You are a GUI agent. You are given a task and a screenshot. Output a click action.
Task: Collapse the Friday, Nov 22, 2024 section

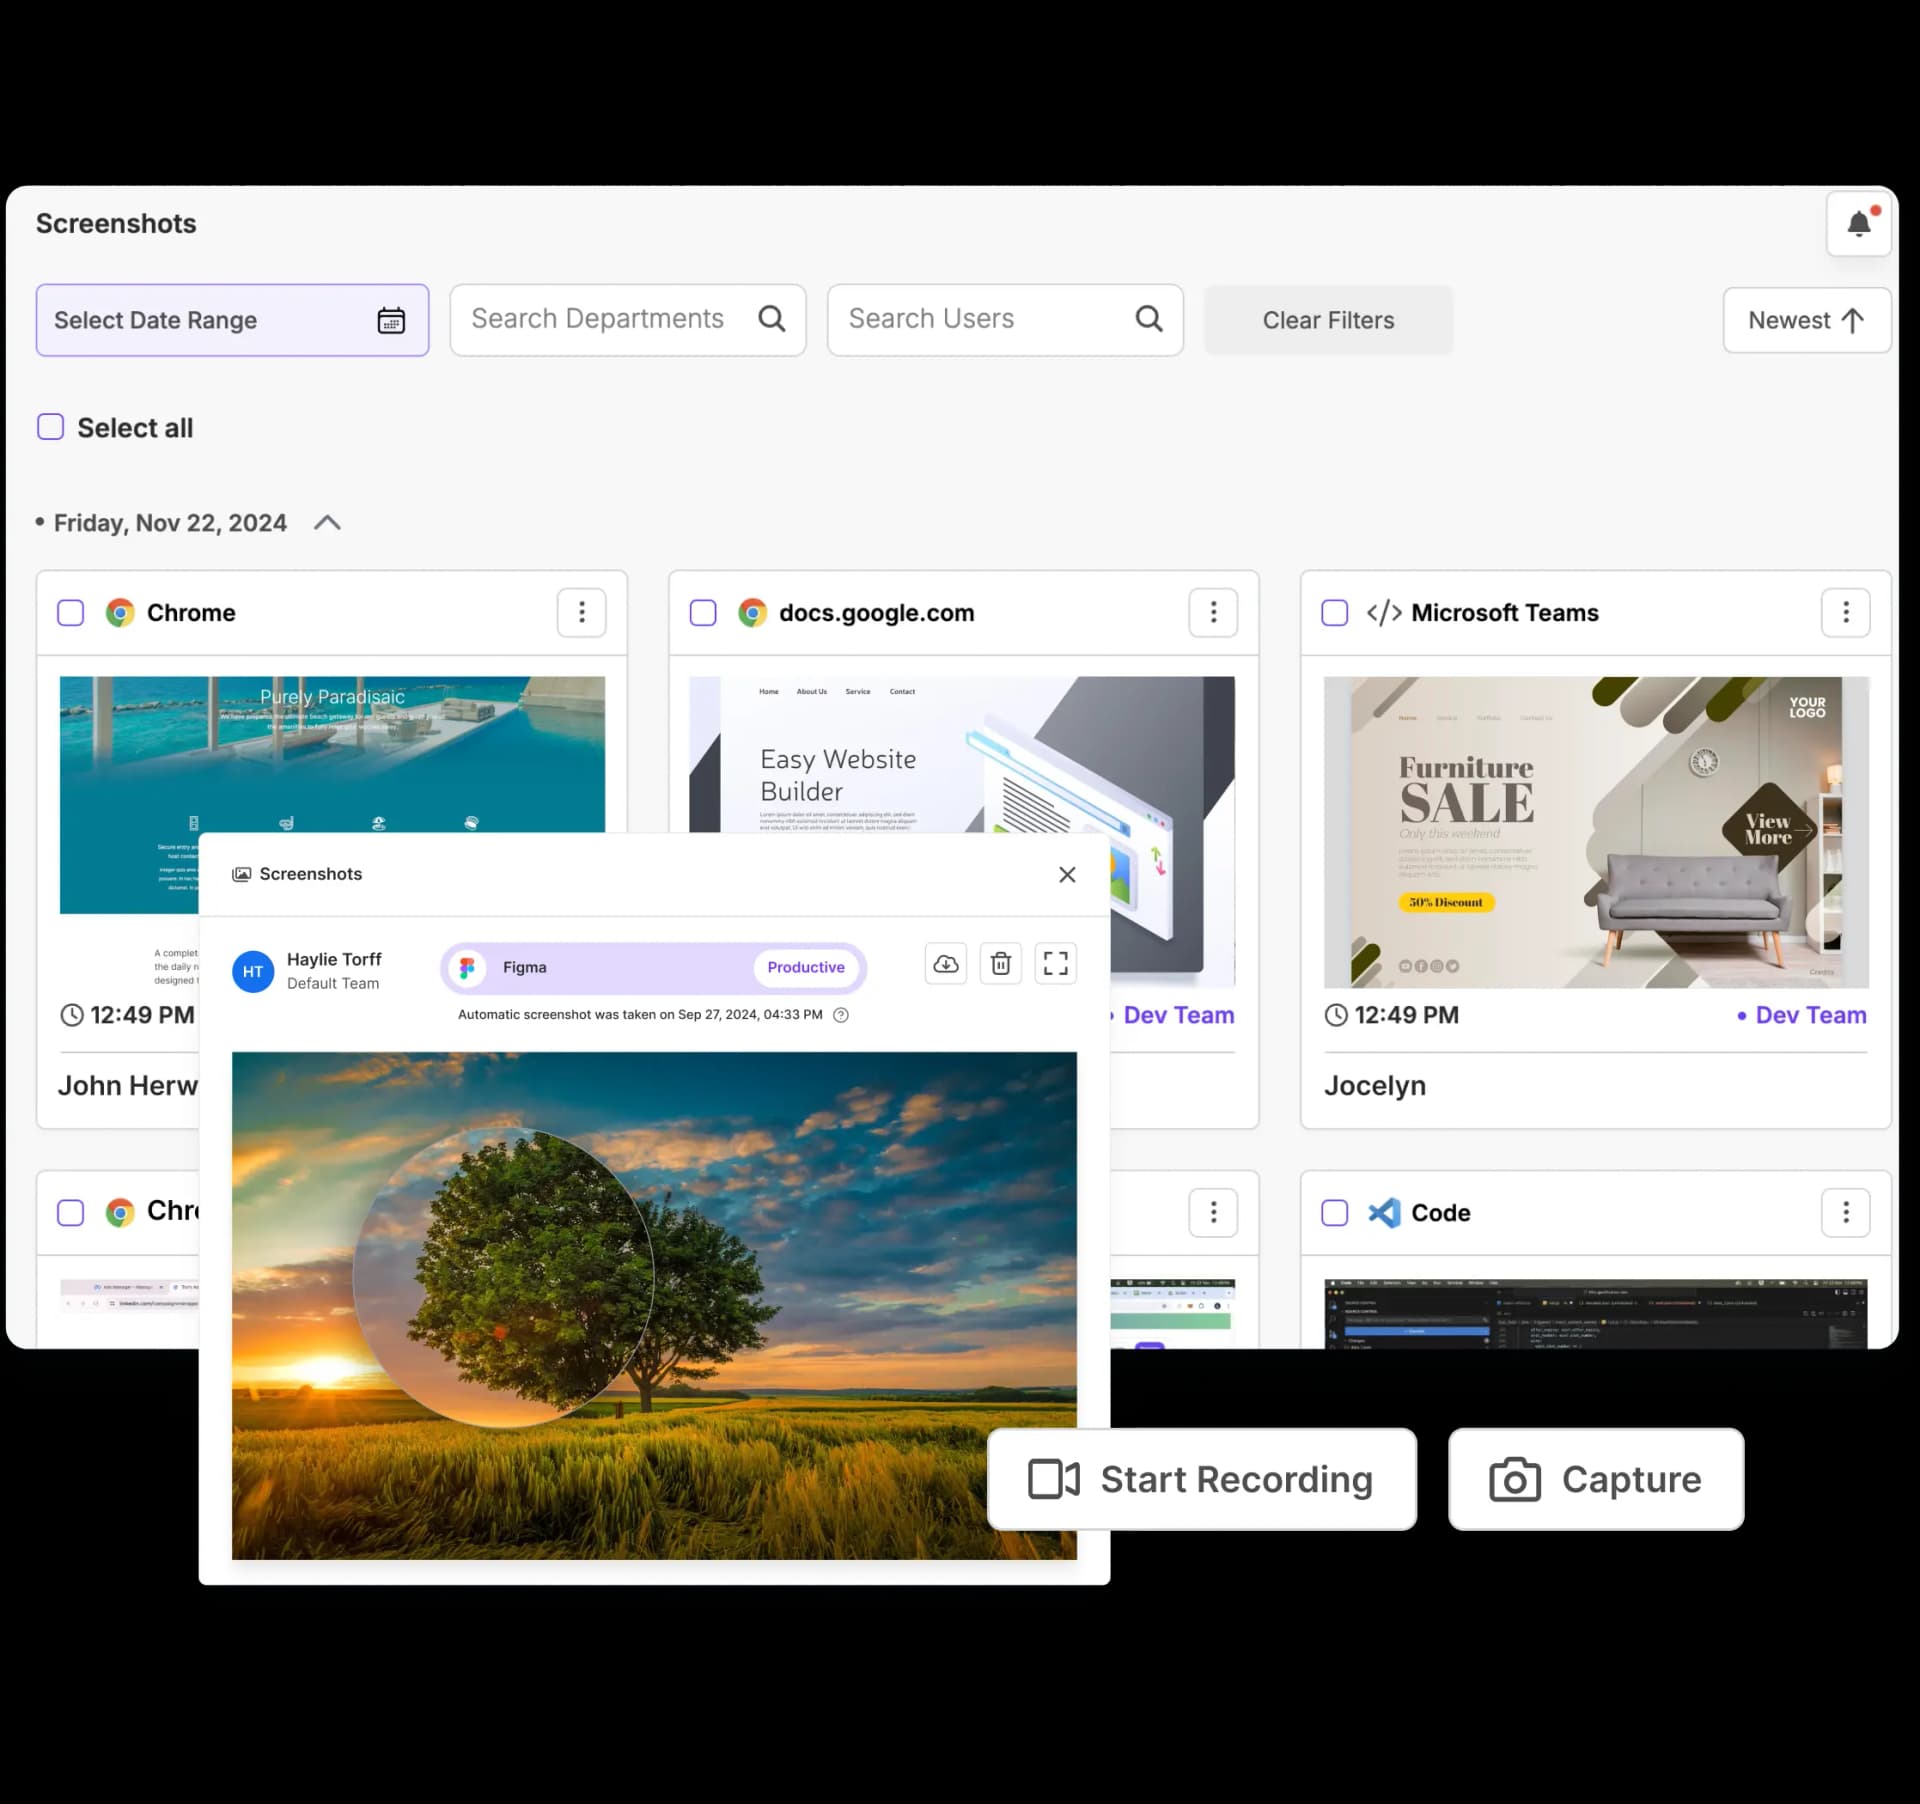pyautogui.click(x=326, y=522)
